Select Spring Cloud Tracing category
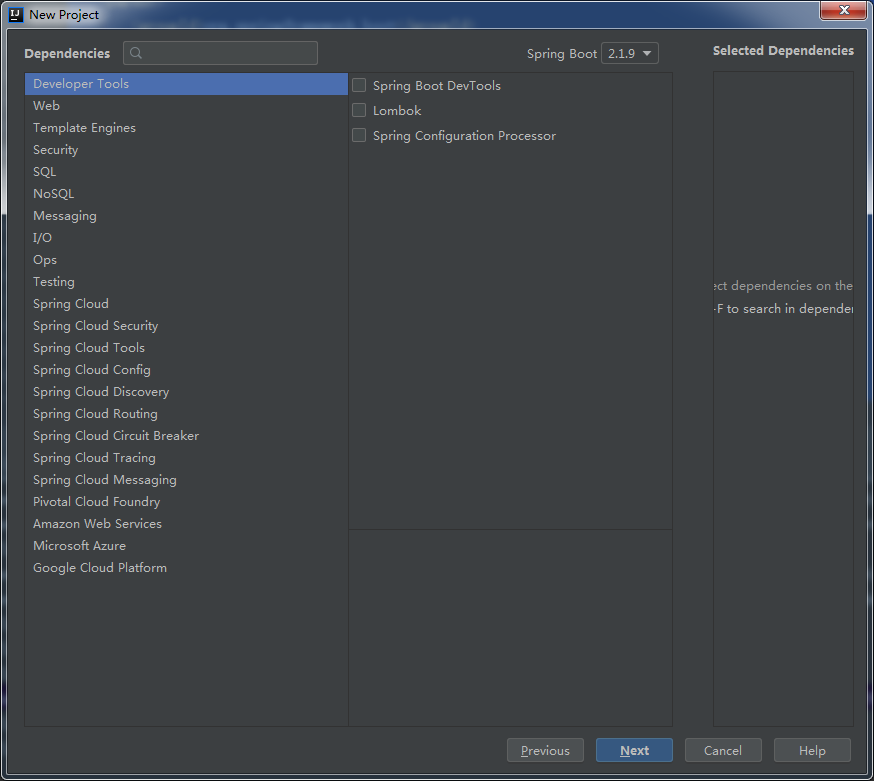 click(186, 458)
